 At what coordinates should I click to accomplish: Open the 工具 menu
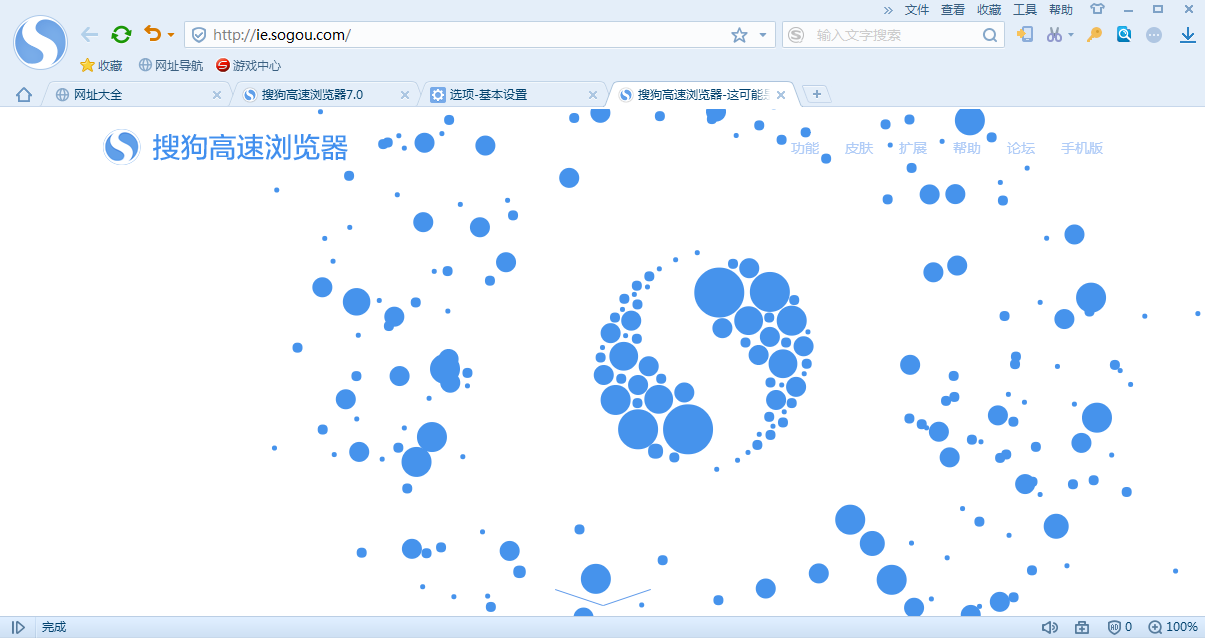1025,10
